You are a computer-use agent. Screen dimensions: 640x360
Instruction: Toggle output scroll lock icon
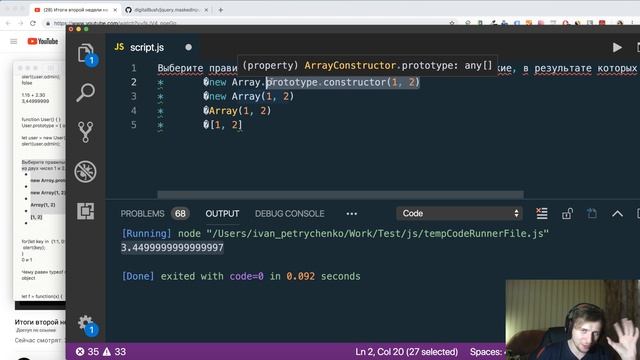click(x=567, y=213)
